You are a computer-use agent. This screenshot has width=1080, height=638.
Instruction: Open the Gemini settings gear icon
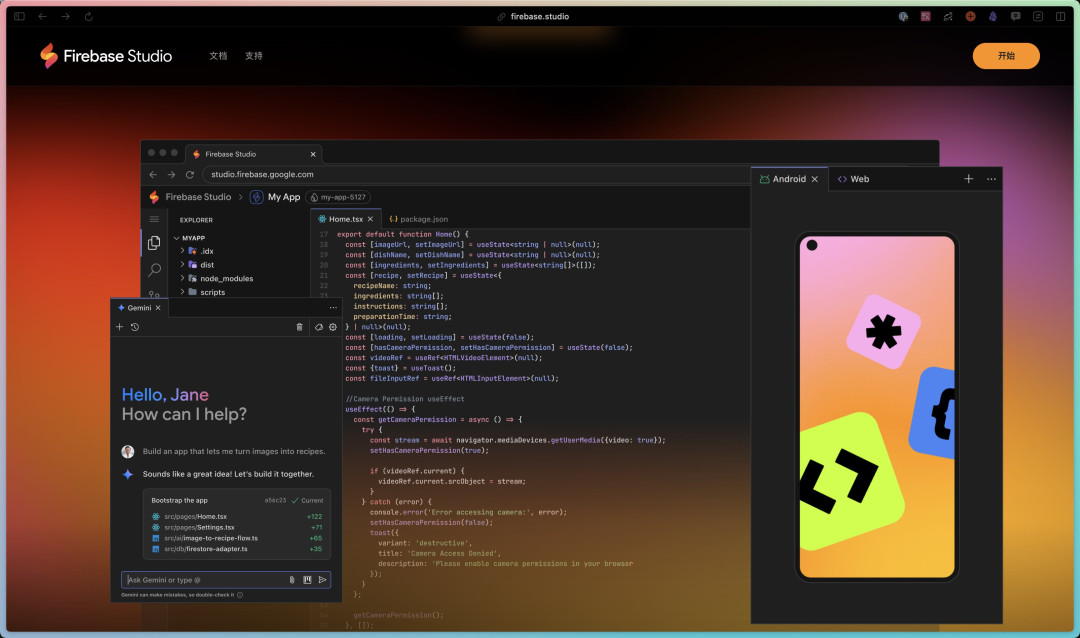[x=334, y=327]
